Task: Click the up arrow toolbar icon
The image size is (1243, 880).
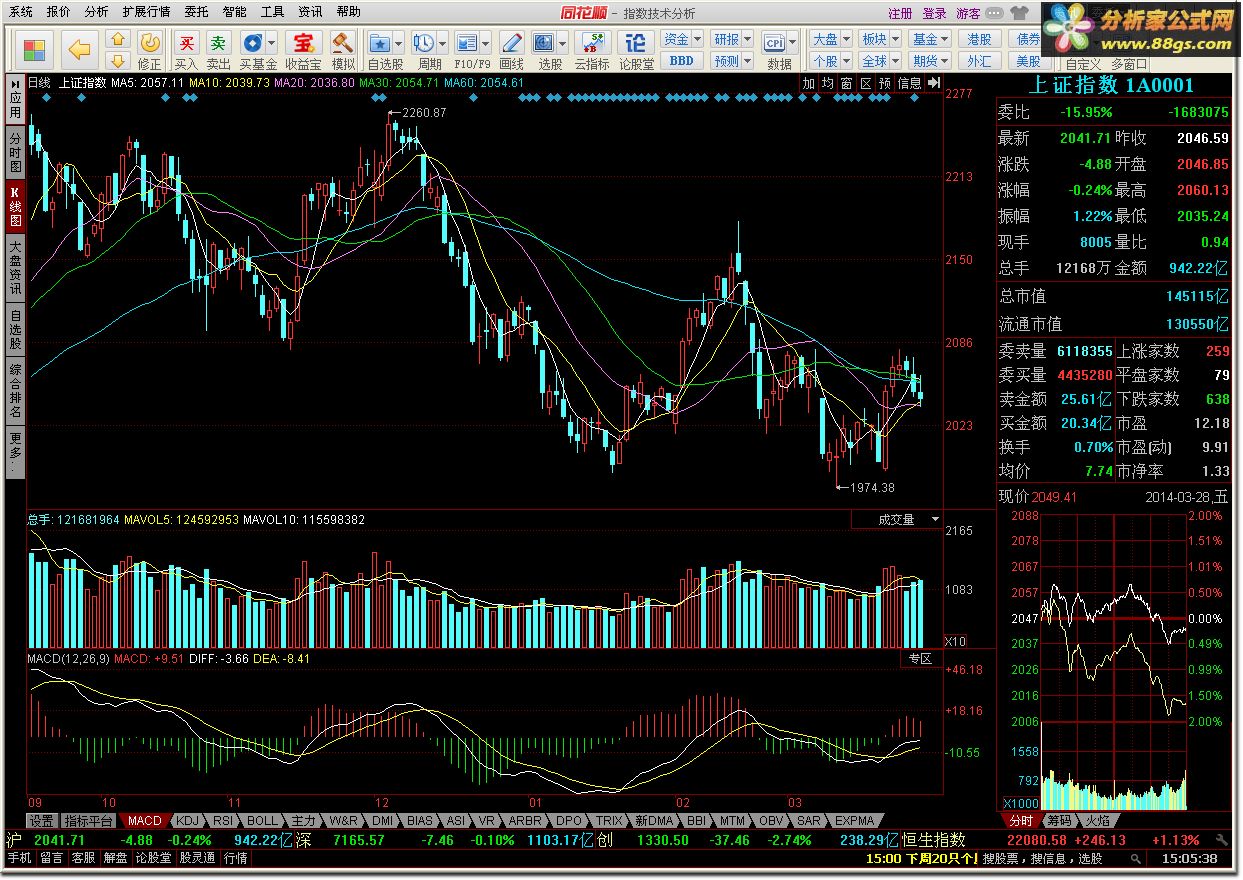Action: tap(118, 40)
